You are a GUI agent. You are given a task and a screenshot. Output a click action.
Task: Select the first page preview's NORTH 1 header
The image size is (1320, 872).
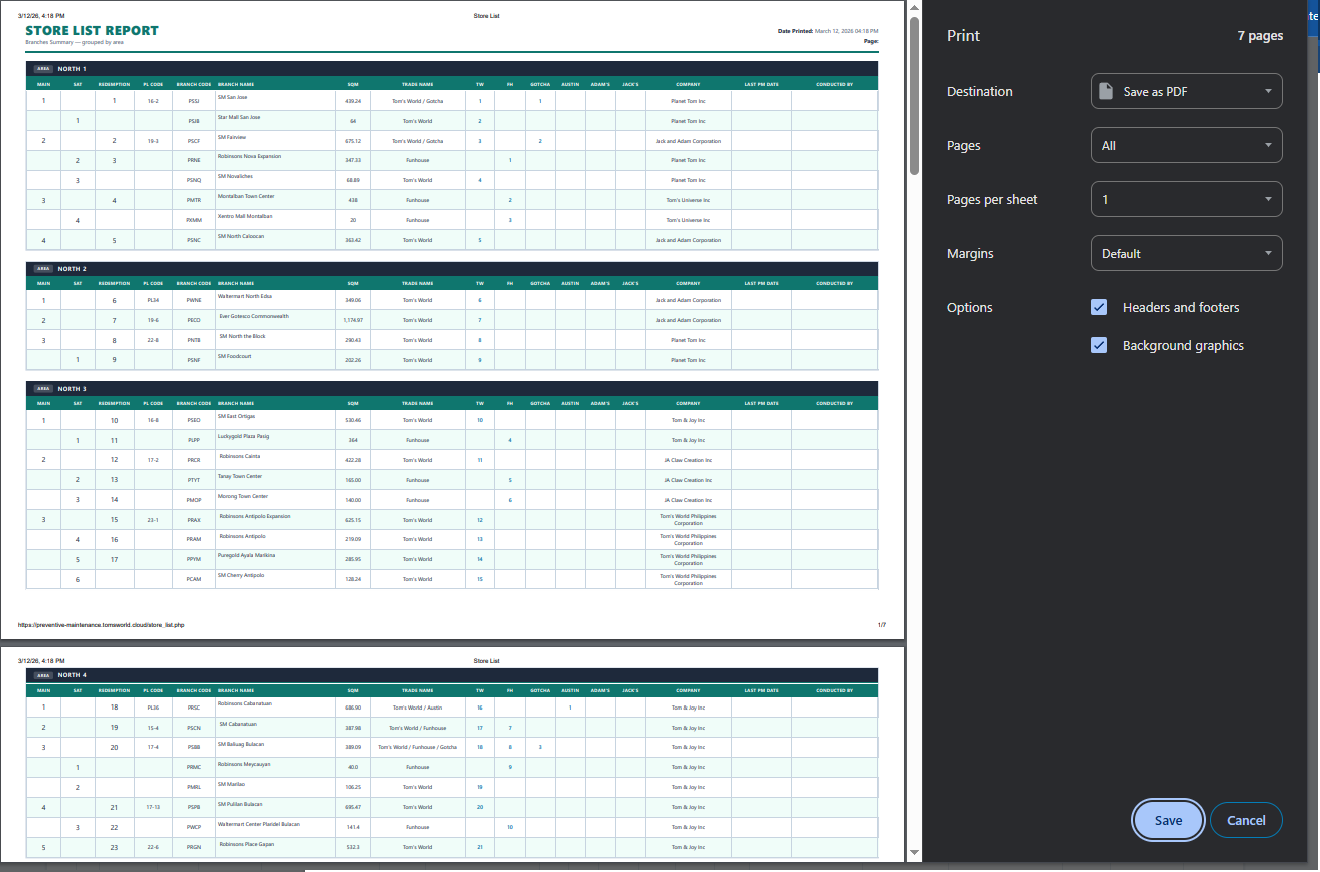point(72,69)
